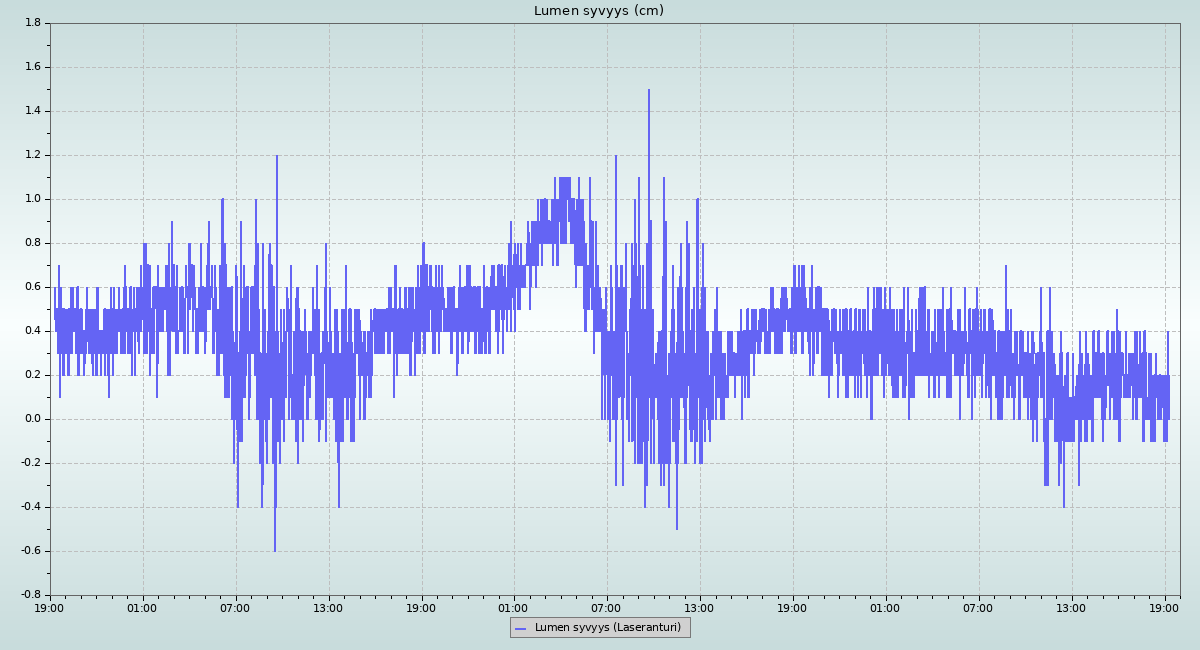Select the -0.2 y-axis tick label
The image size is (1200, 650).
pyautogui.click(x=30, y=463)
